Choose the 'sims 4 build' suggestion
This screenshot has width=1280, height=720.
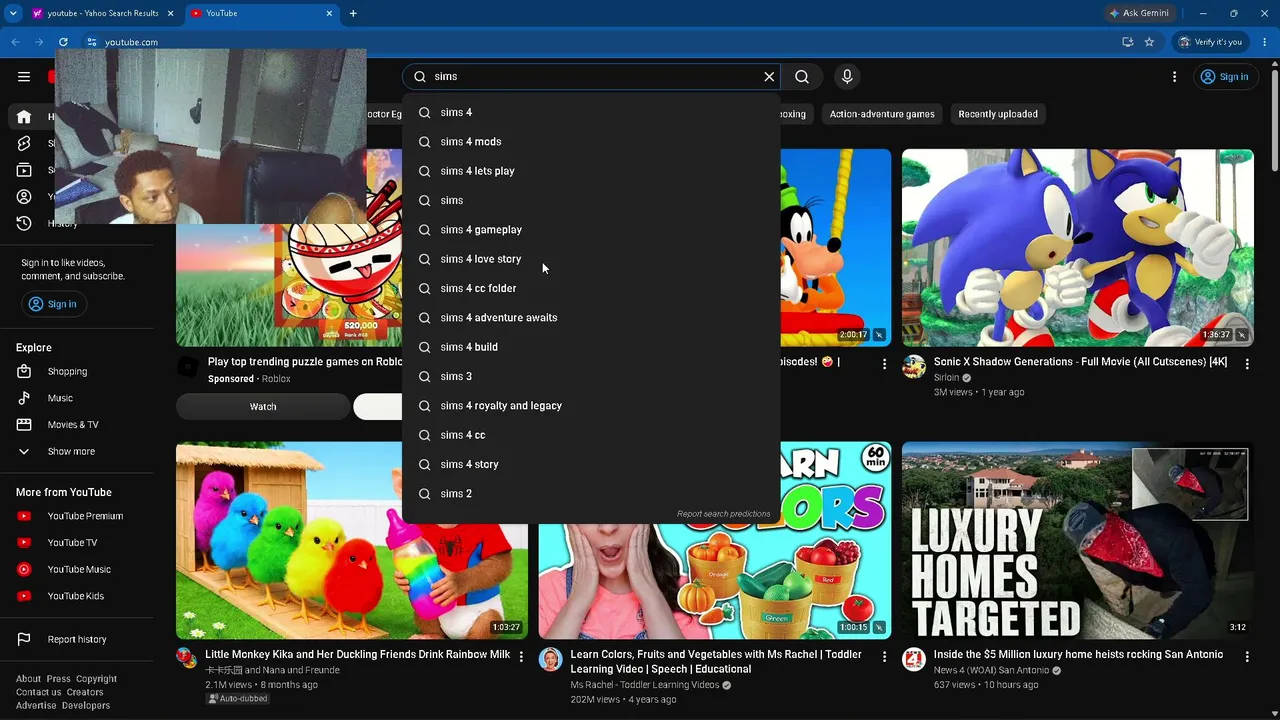591,347
